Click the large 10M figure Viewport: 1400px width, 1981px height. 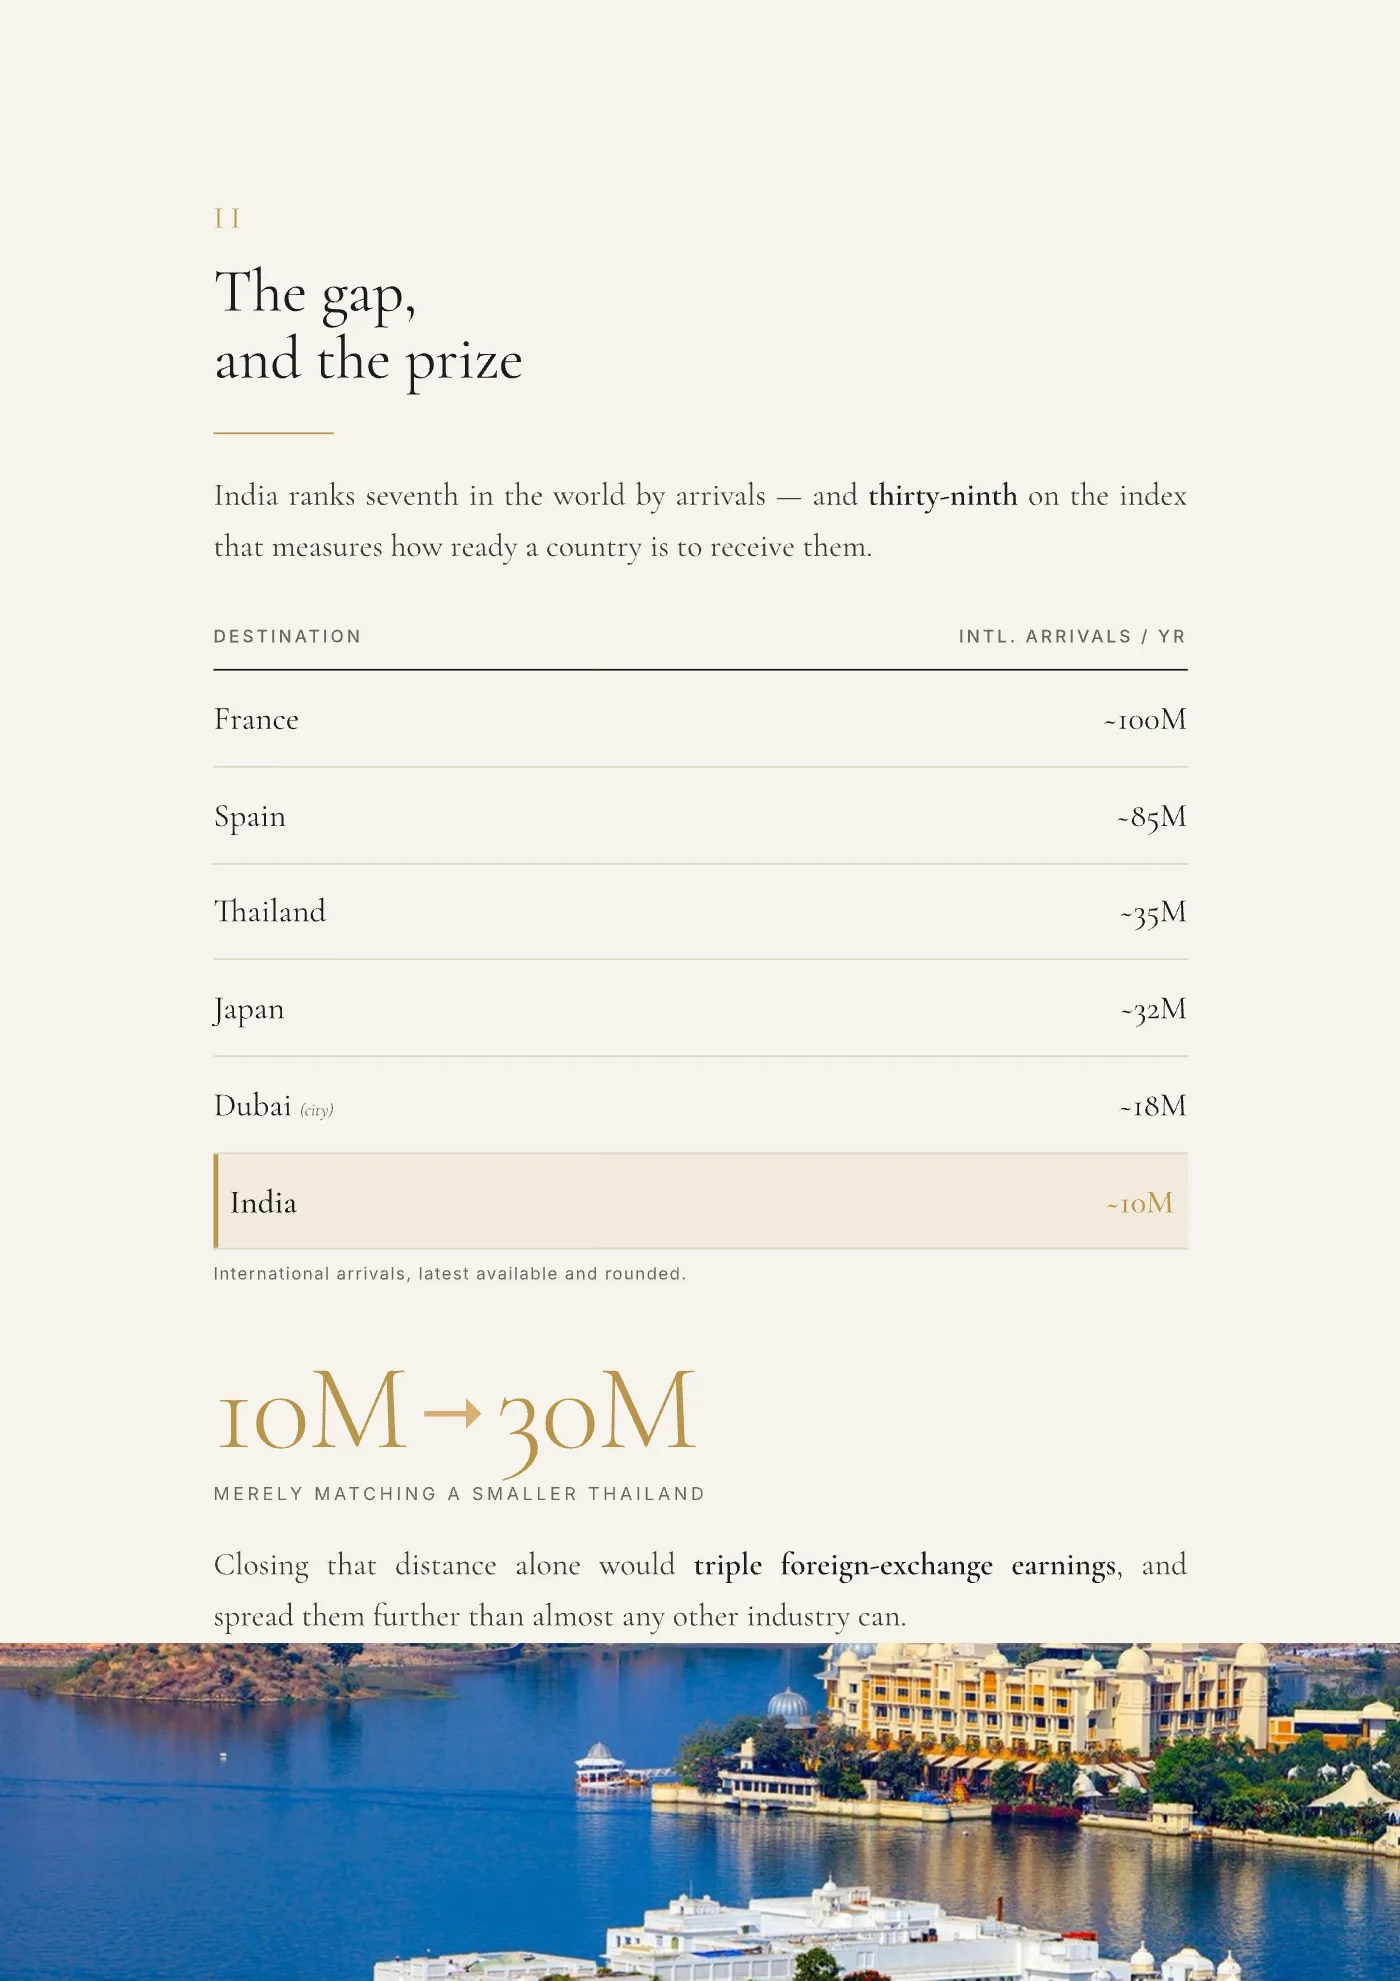pos(312,1410)
